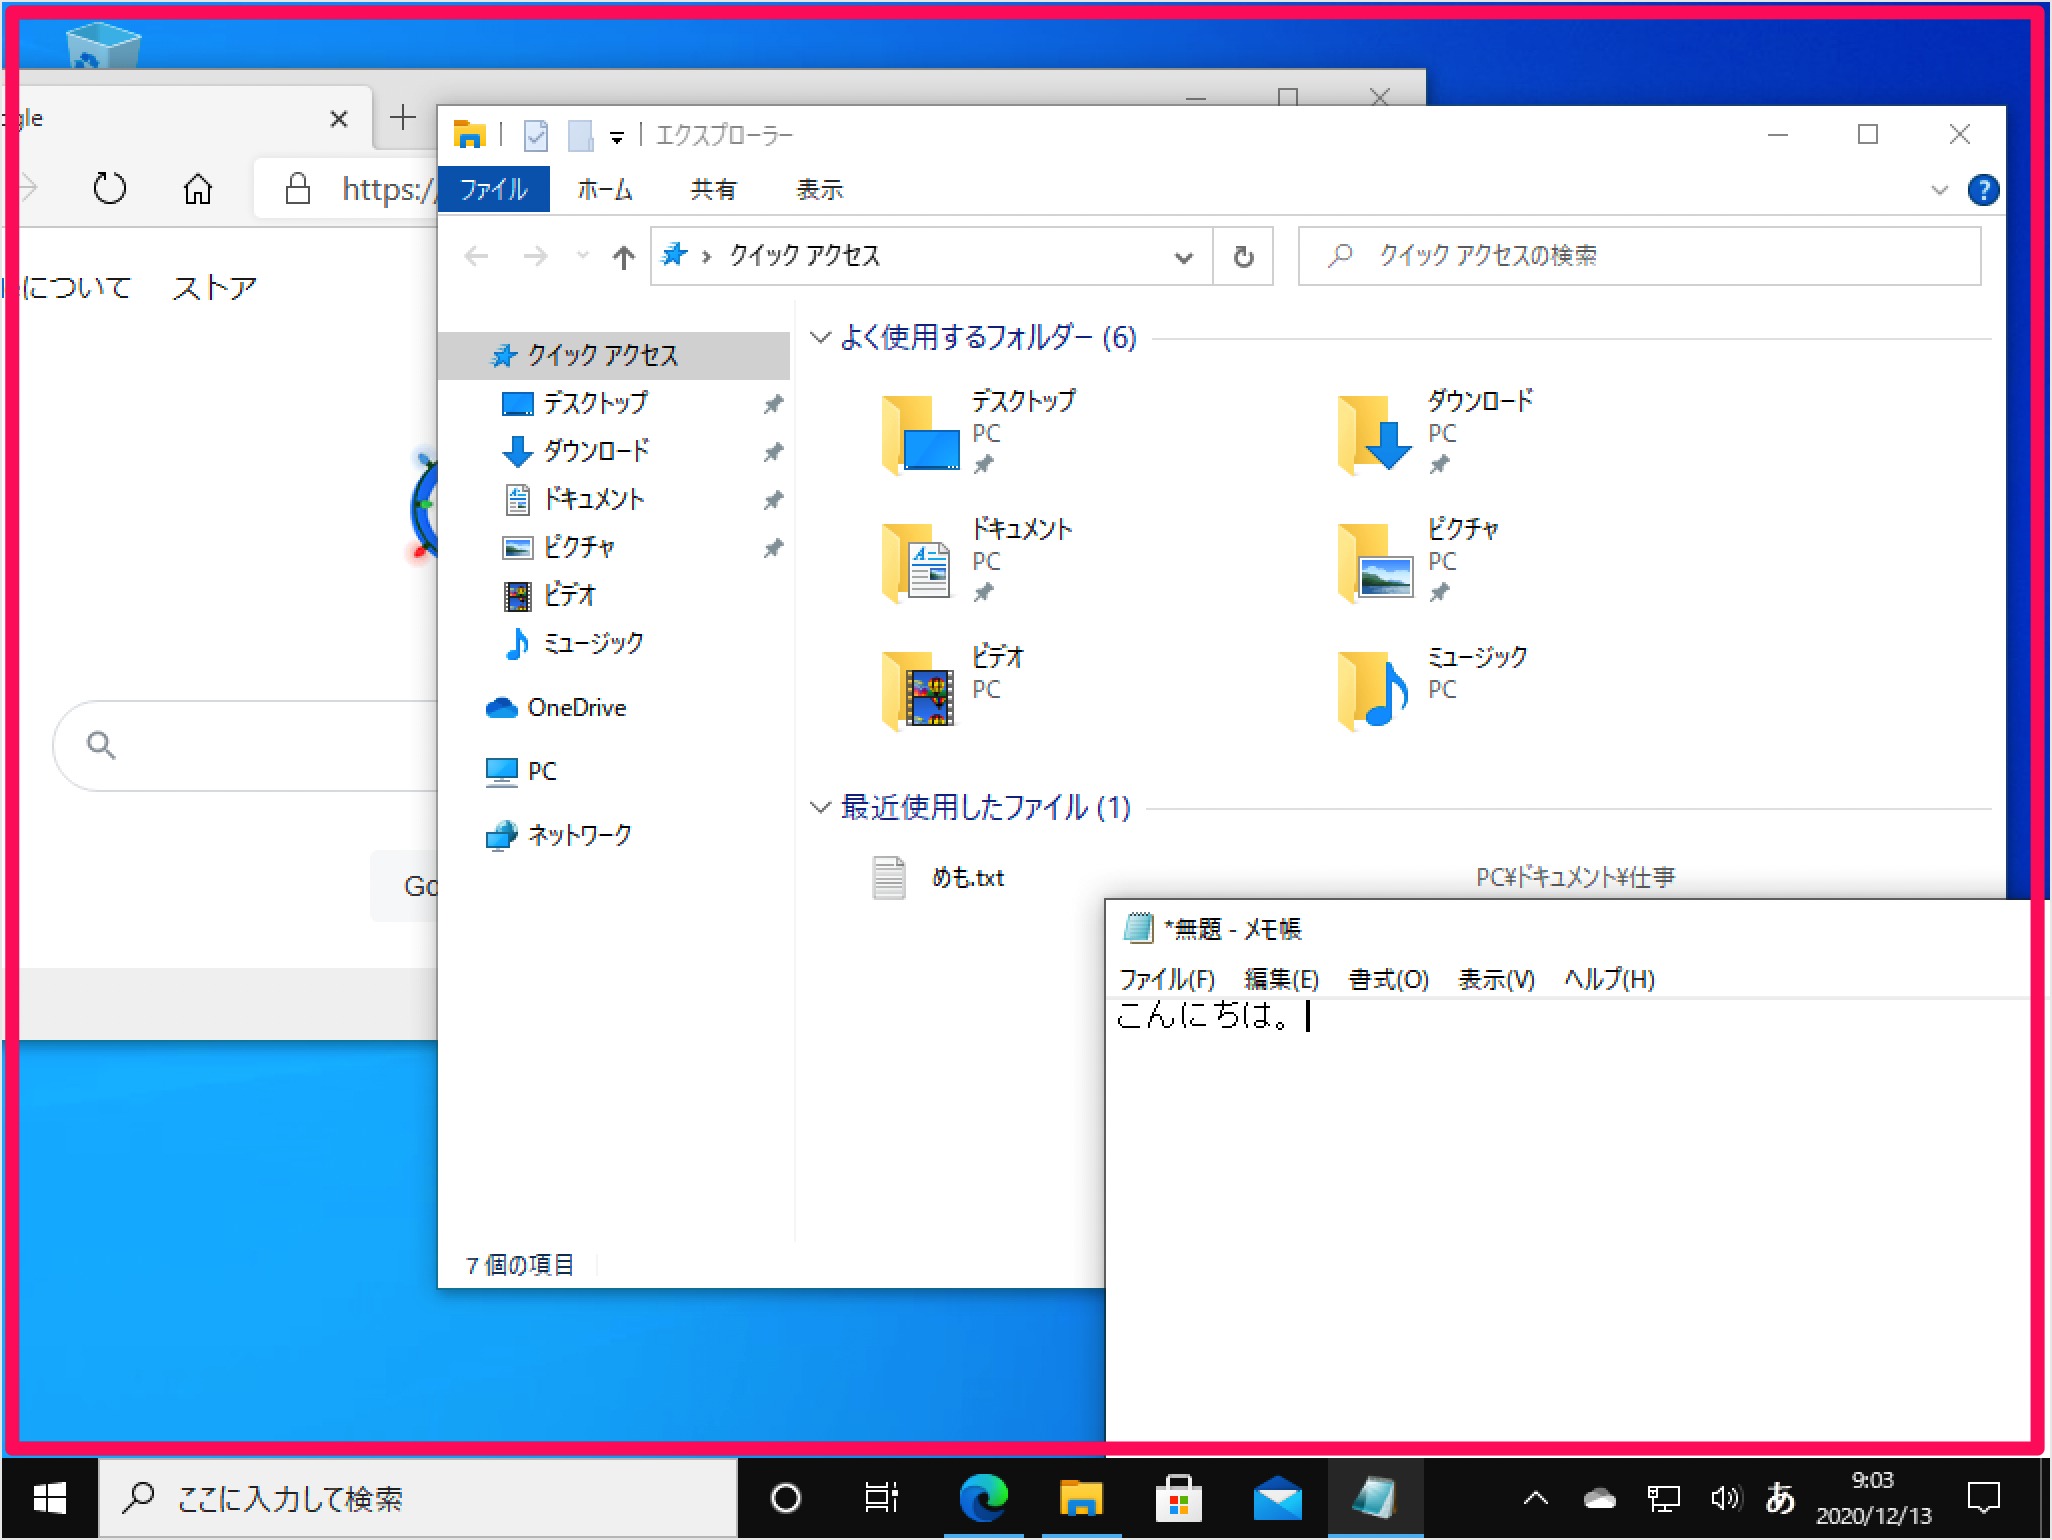The image size is (2052, 1540).
Task: Refresh the Quick Access view
Action: tap(1243, 256)
